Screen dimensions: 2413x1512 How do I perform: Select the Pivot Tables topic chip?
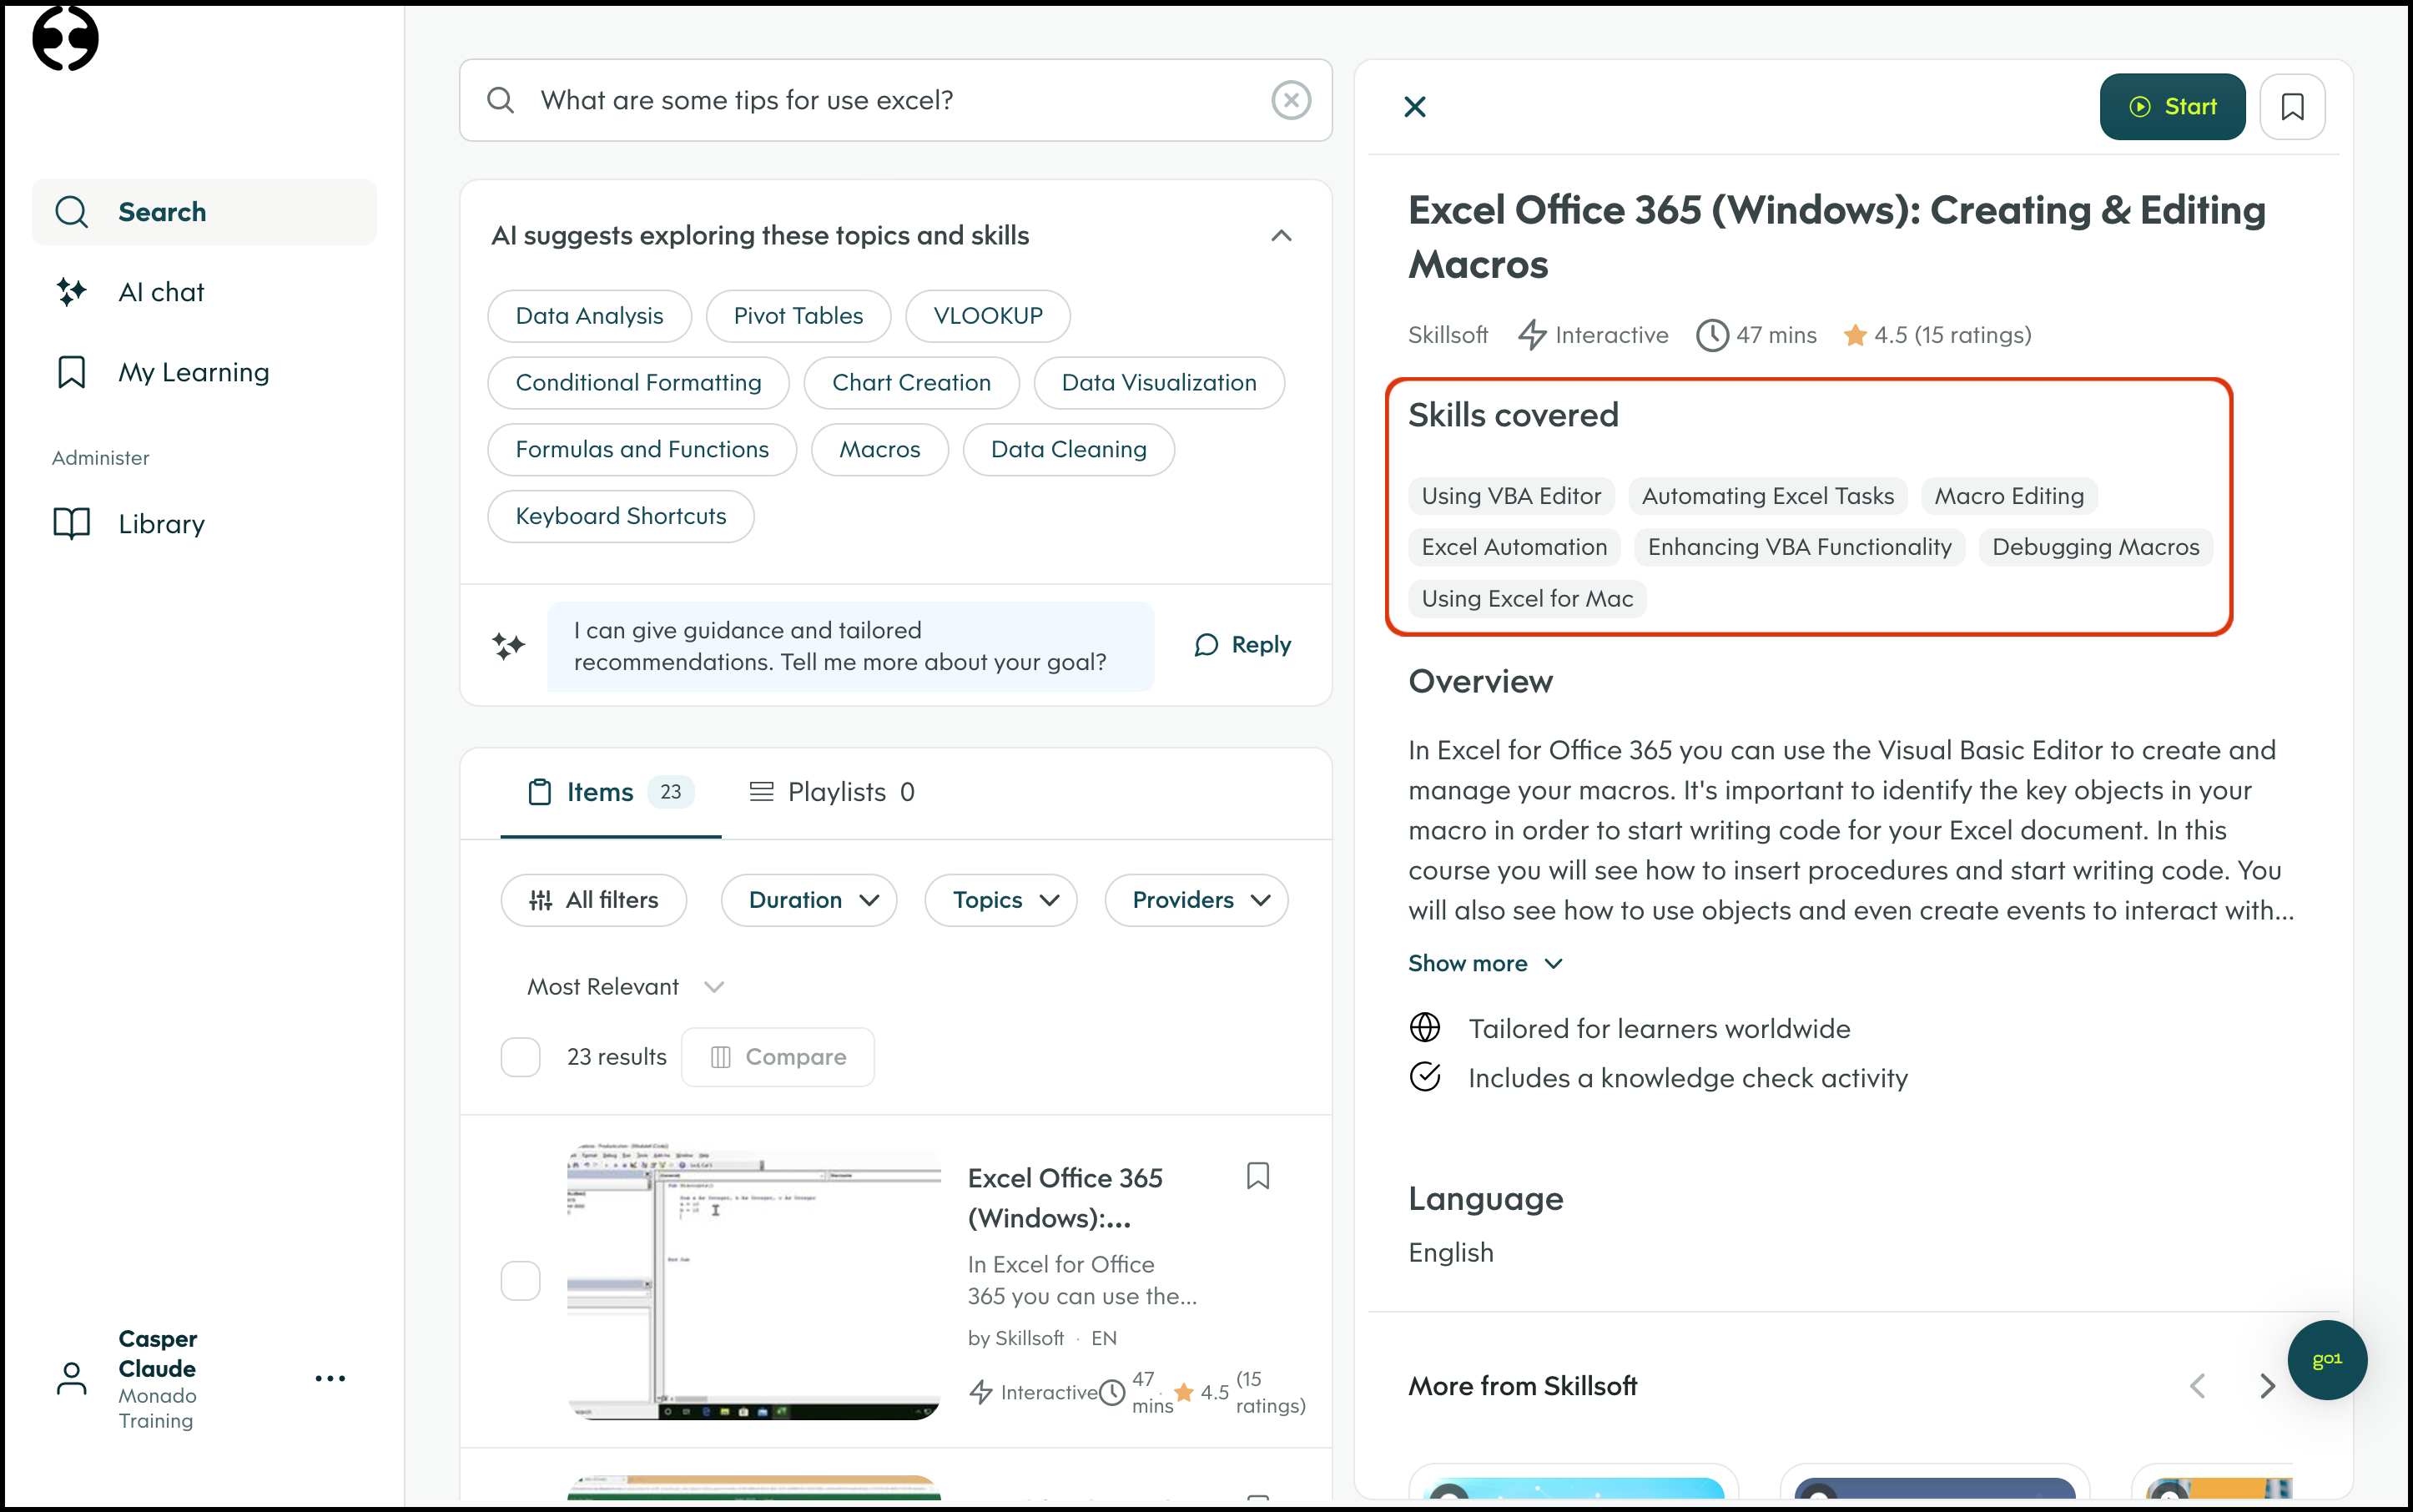(798, 316)
